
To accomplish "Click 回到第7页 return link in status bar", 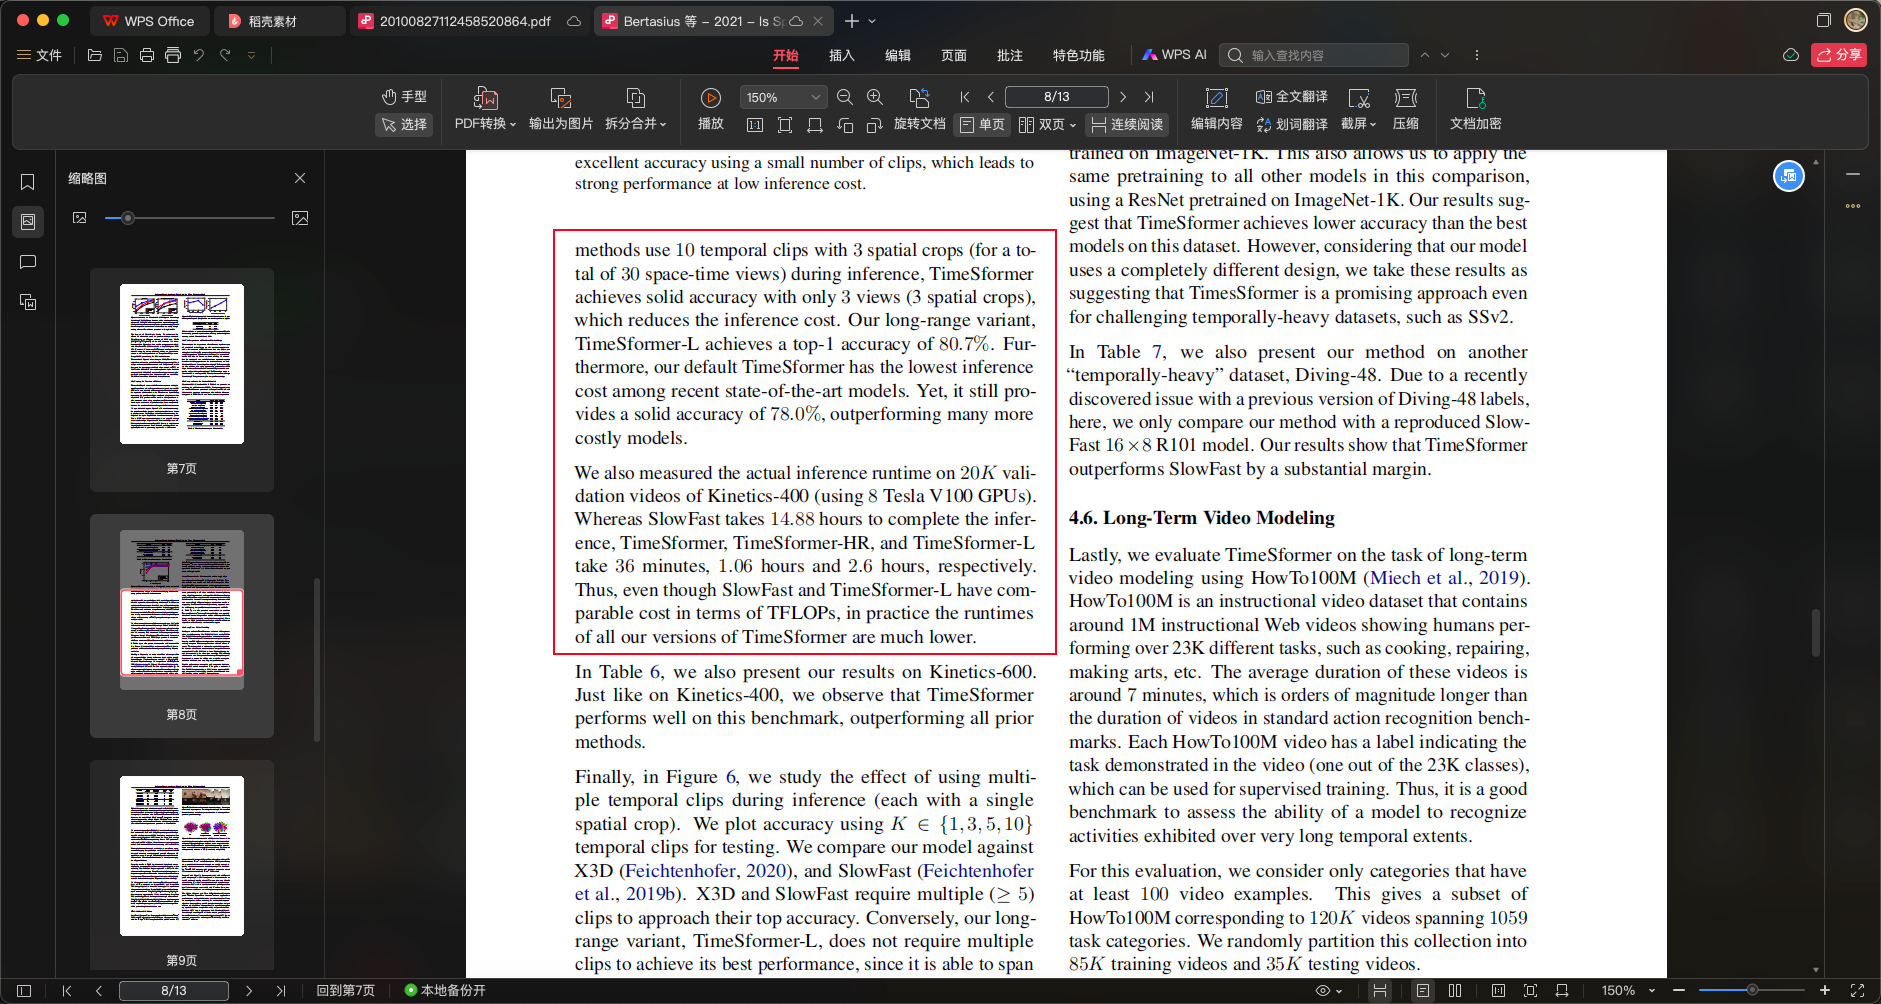I will [x=345, y=991].
